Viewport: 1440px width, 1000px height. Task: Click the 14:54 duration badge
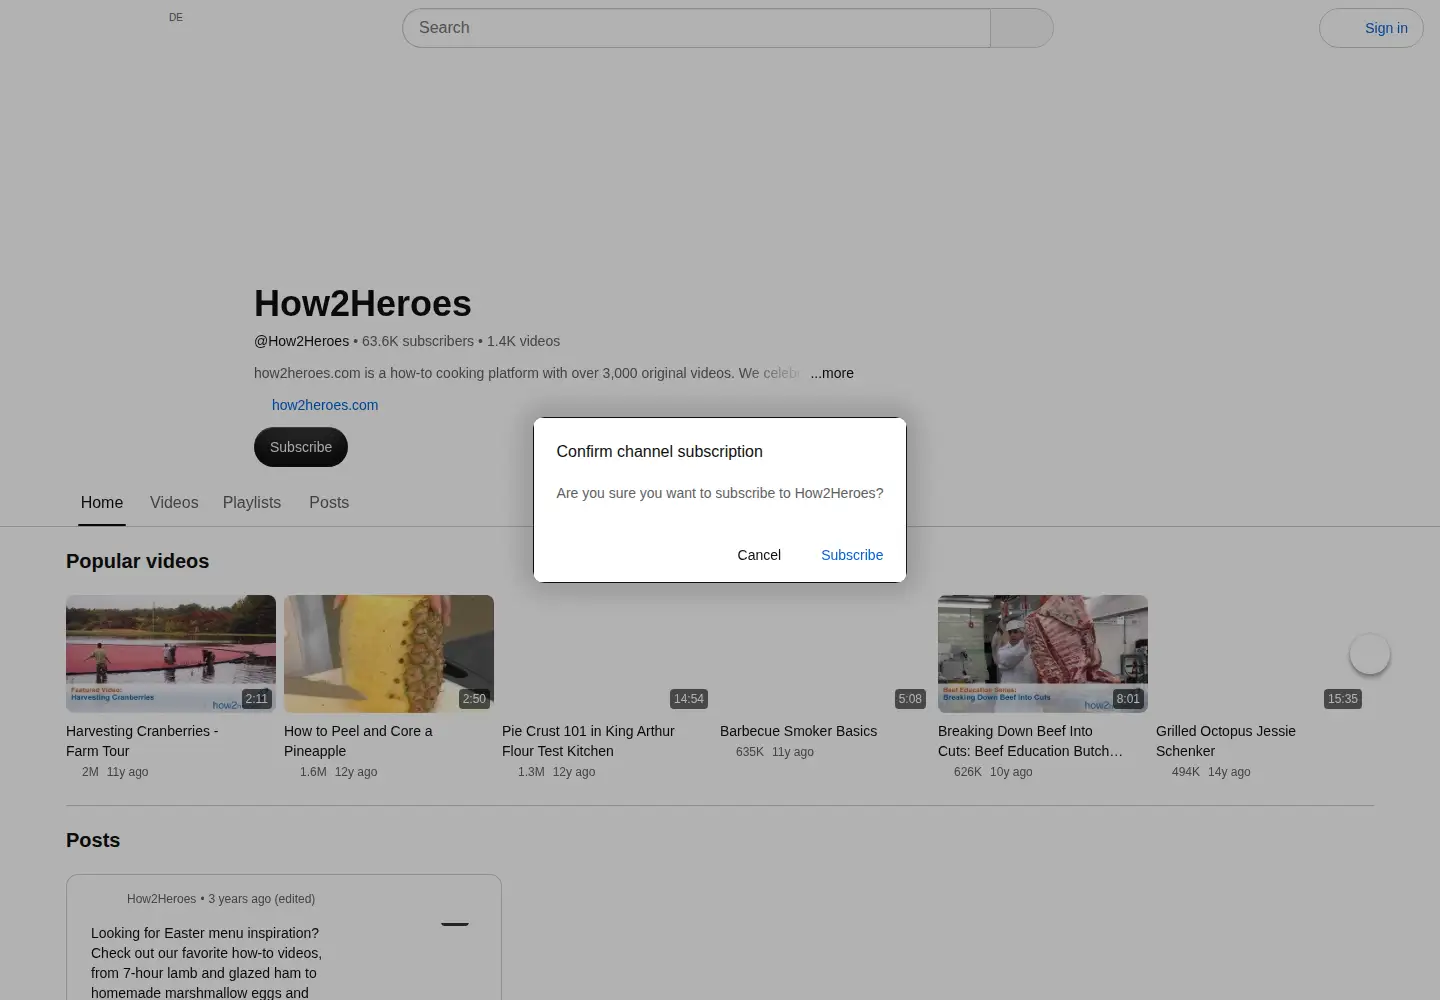pos(689,699)
